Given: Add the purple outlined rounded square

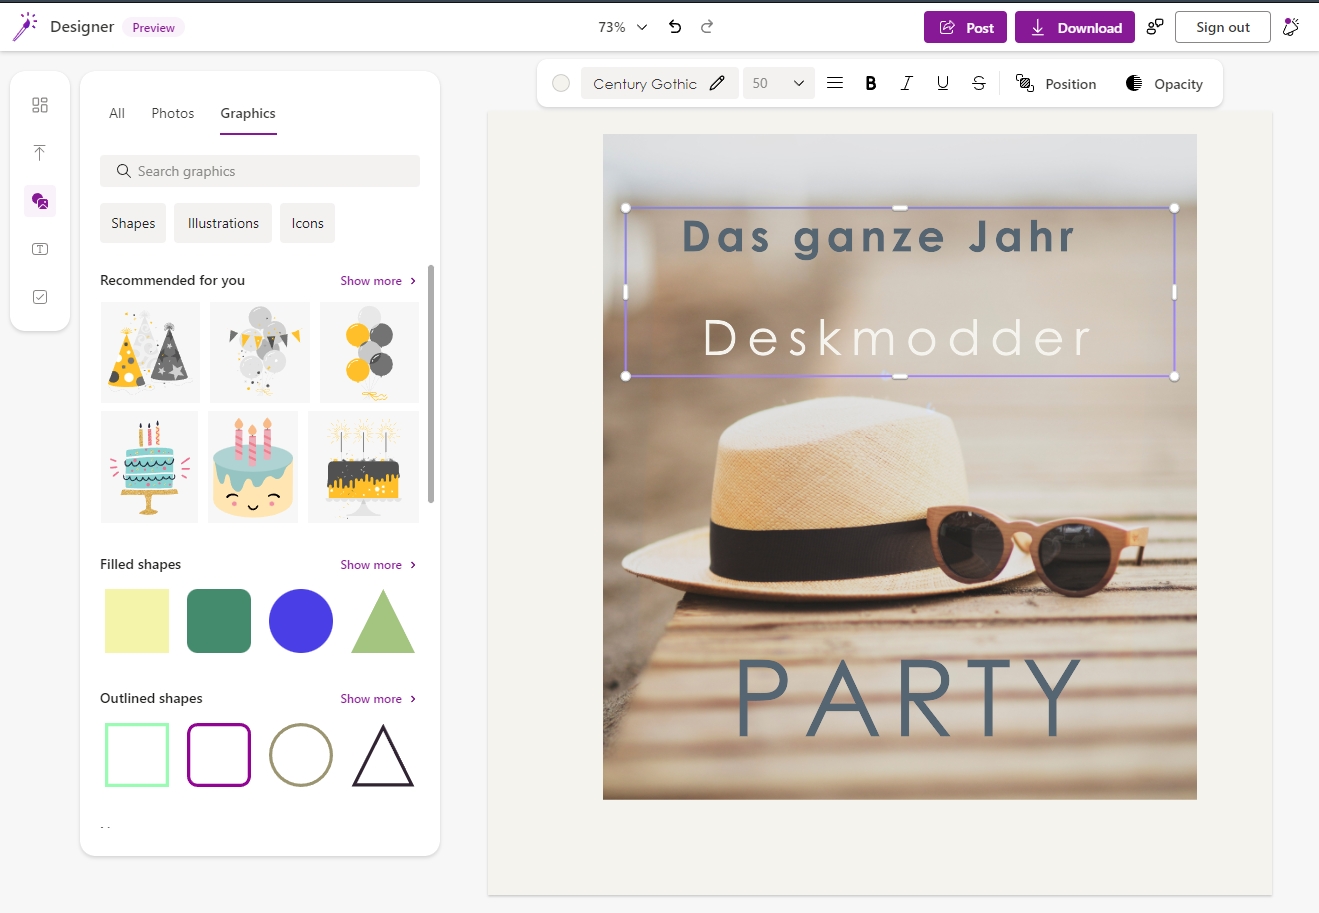Looking at the screenshot, I should click(219, 755).
